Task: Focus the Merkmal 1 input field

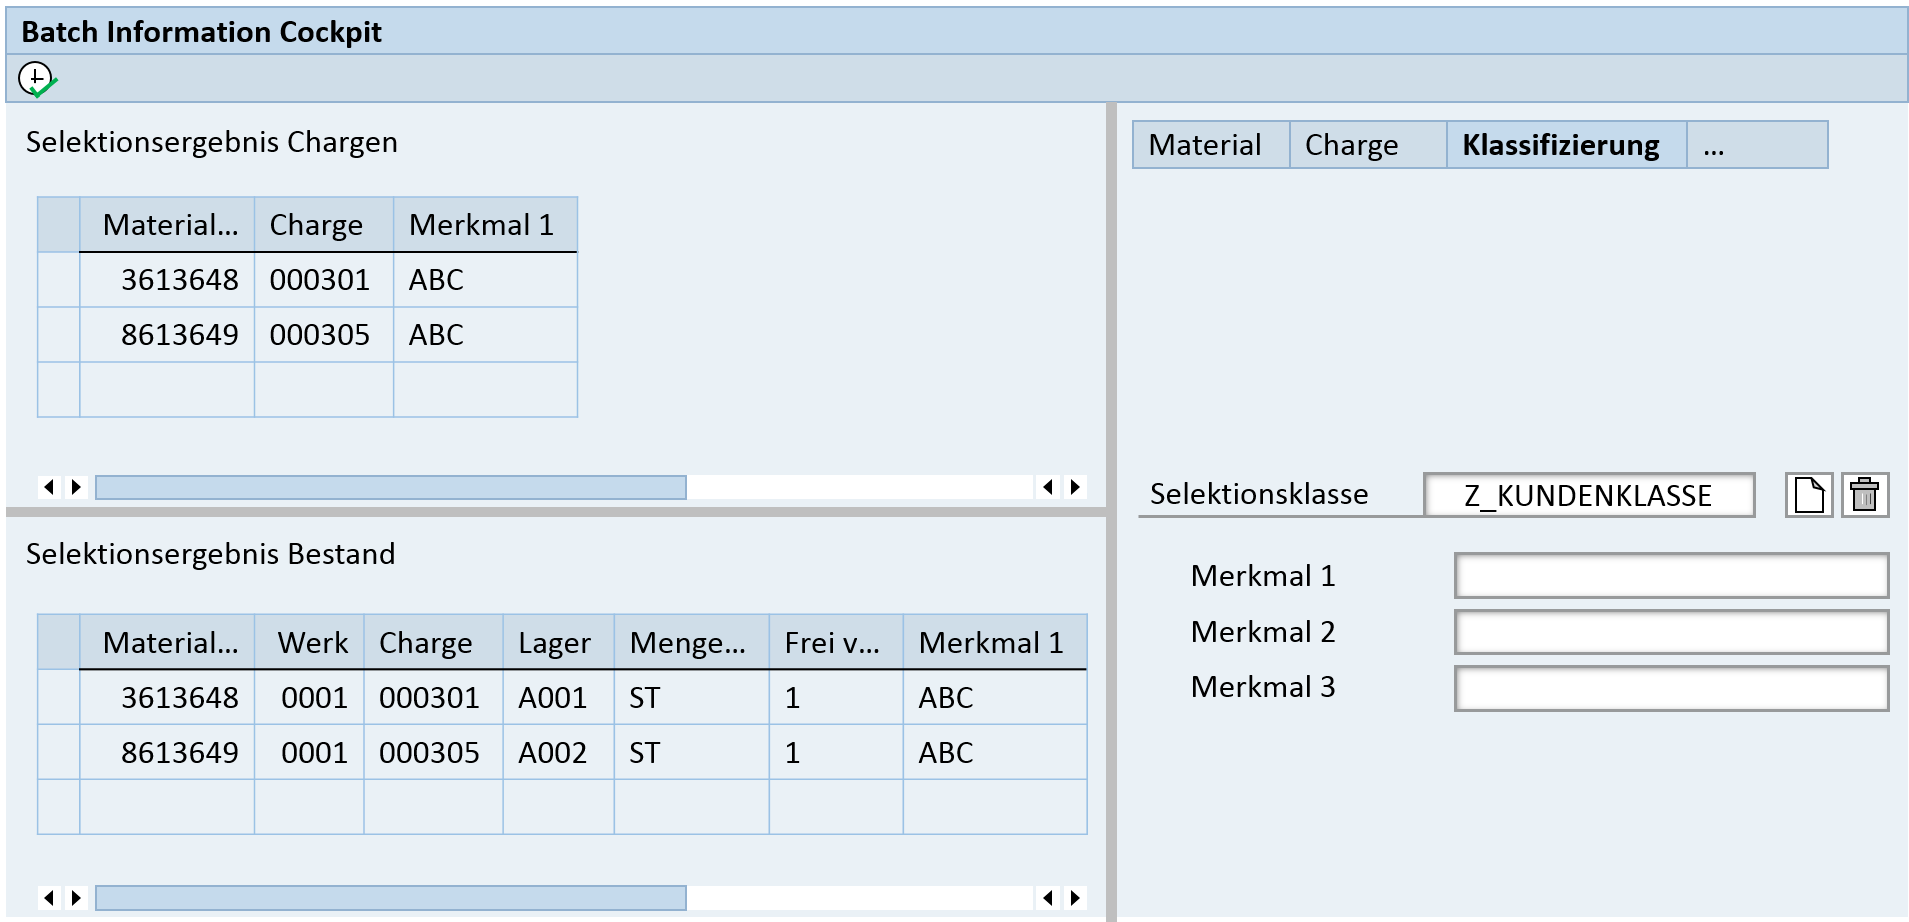Action: (x=1671, y=576)
